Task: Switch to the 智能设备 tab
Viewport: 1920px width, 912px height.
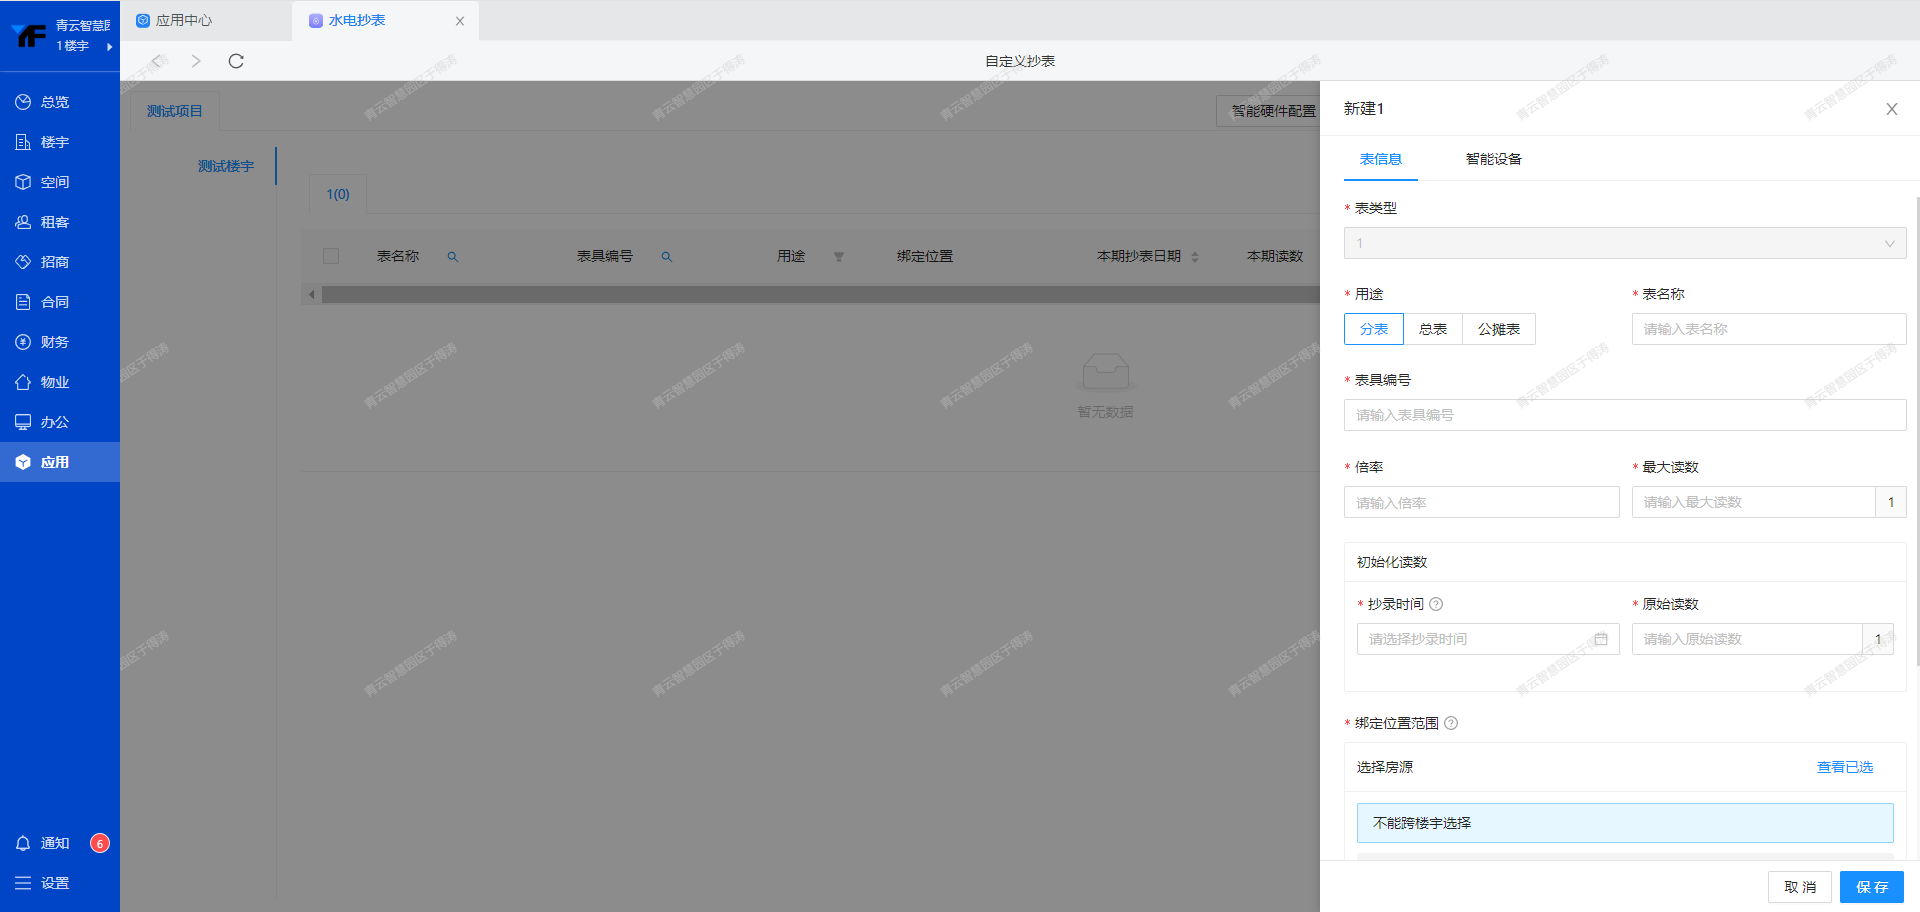Action: point(1493,159)
